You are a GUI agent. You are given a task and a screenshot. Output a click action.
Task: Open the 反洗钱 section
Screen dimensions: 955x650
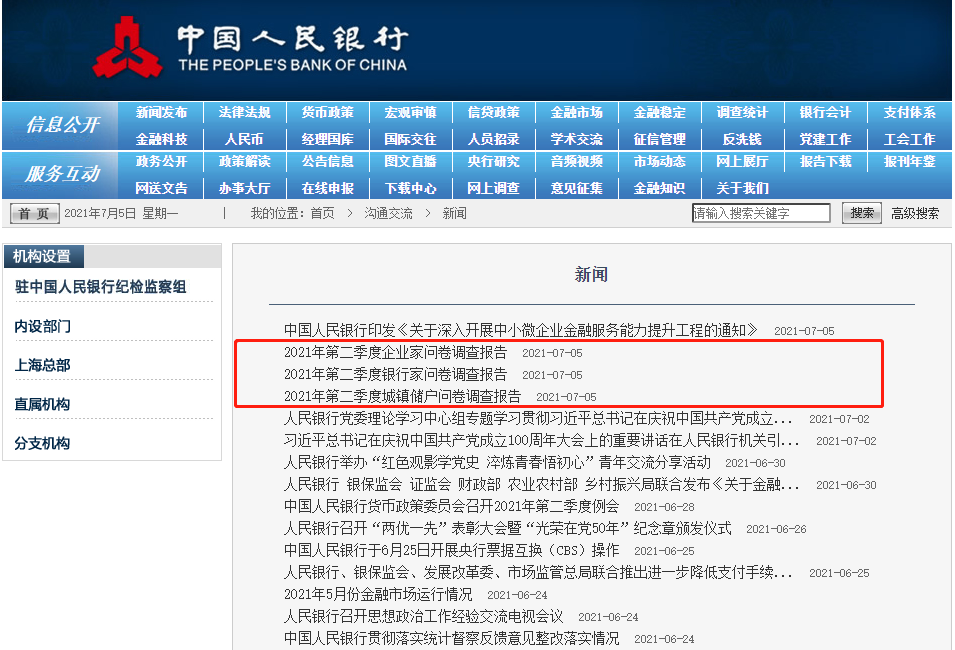click(742, 137)
